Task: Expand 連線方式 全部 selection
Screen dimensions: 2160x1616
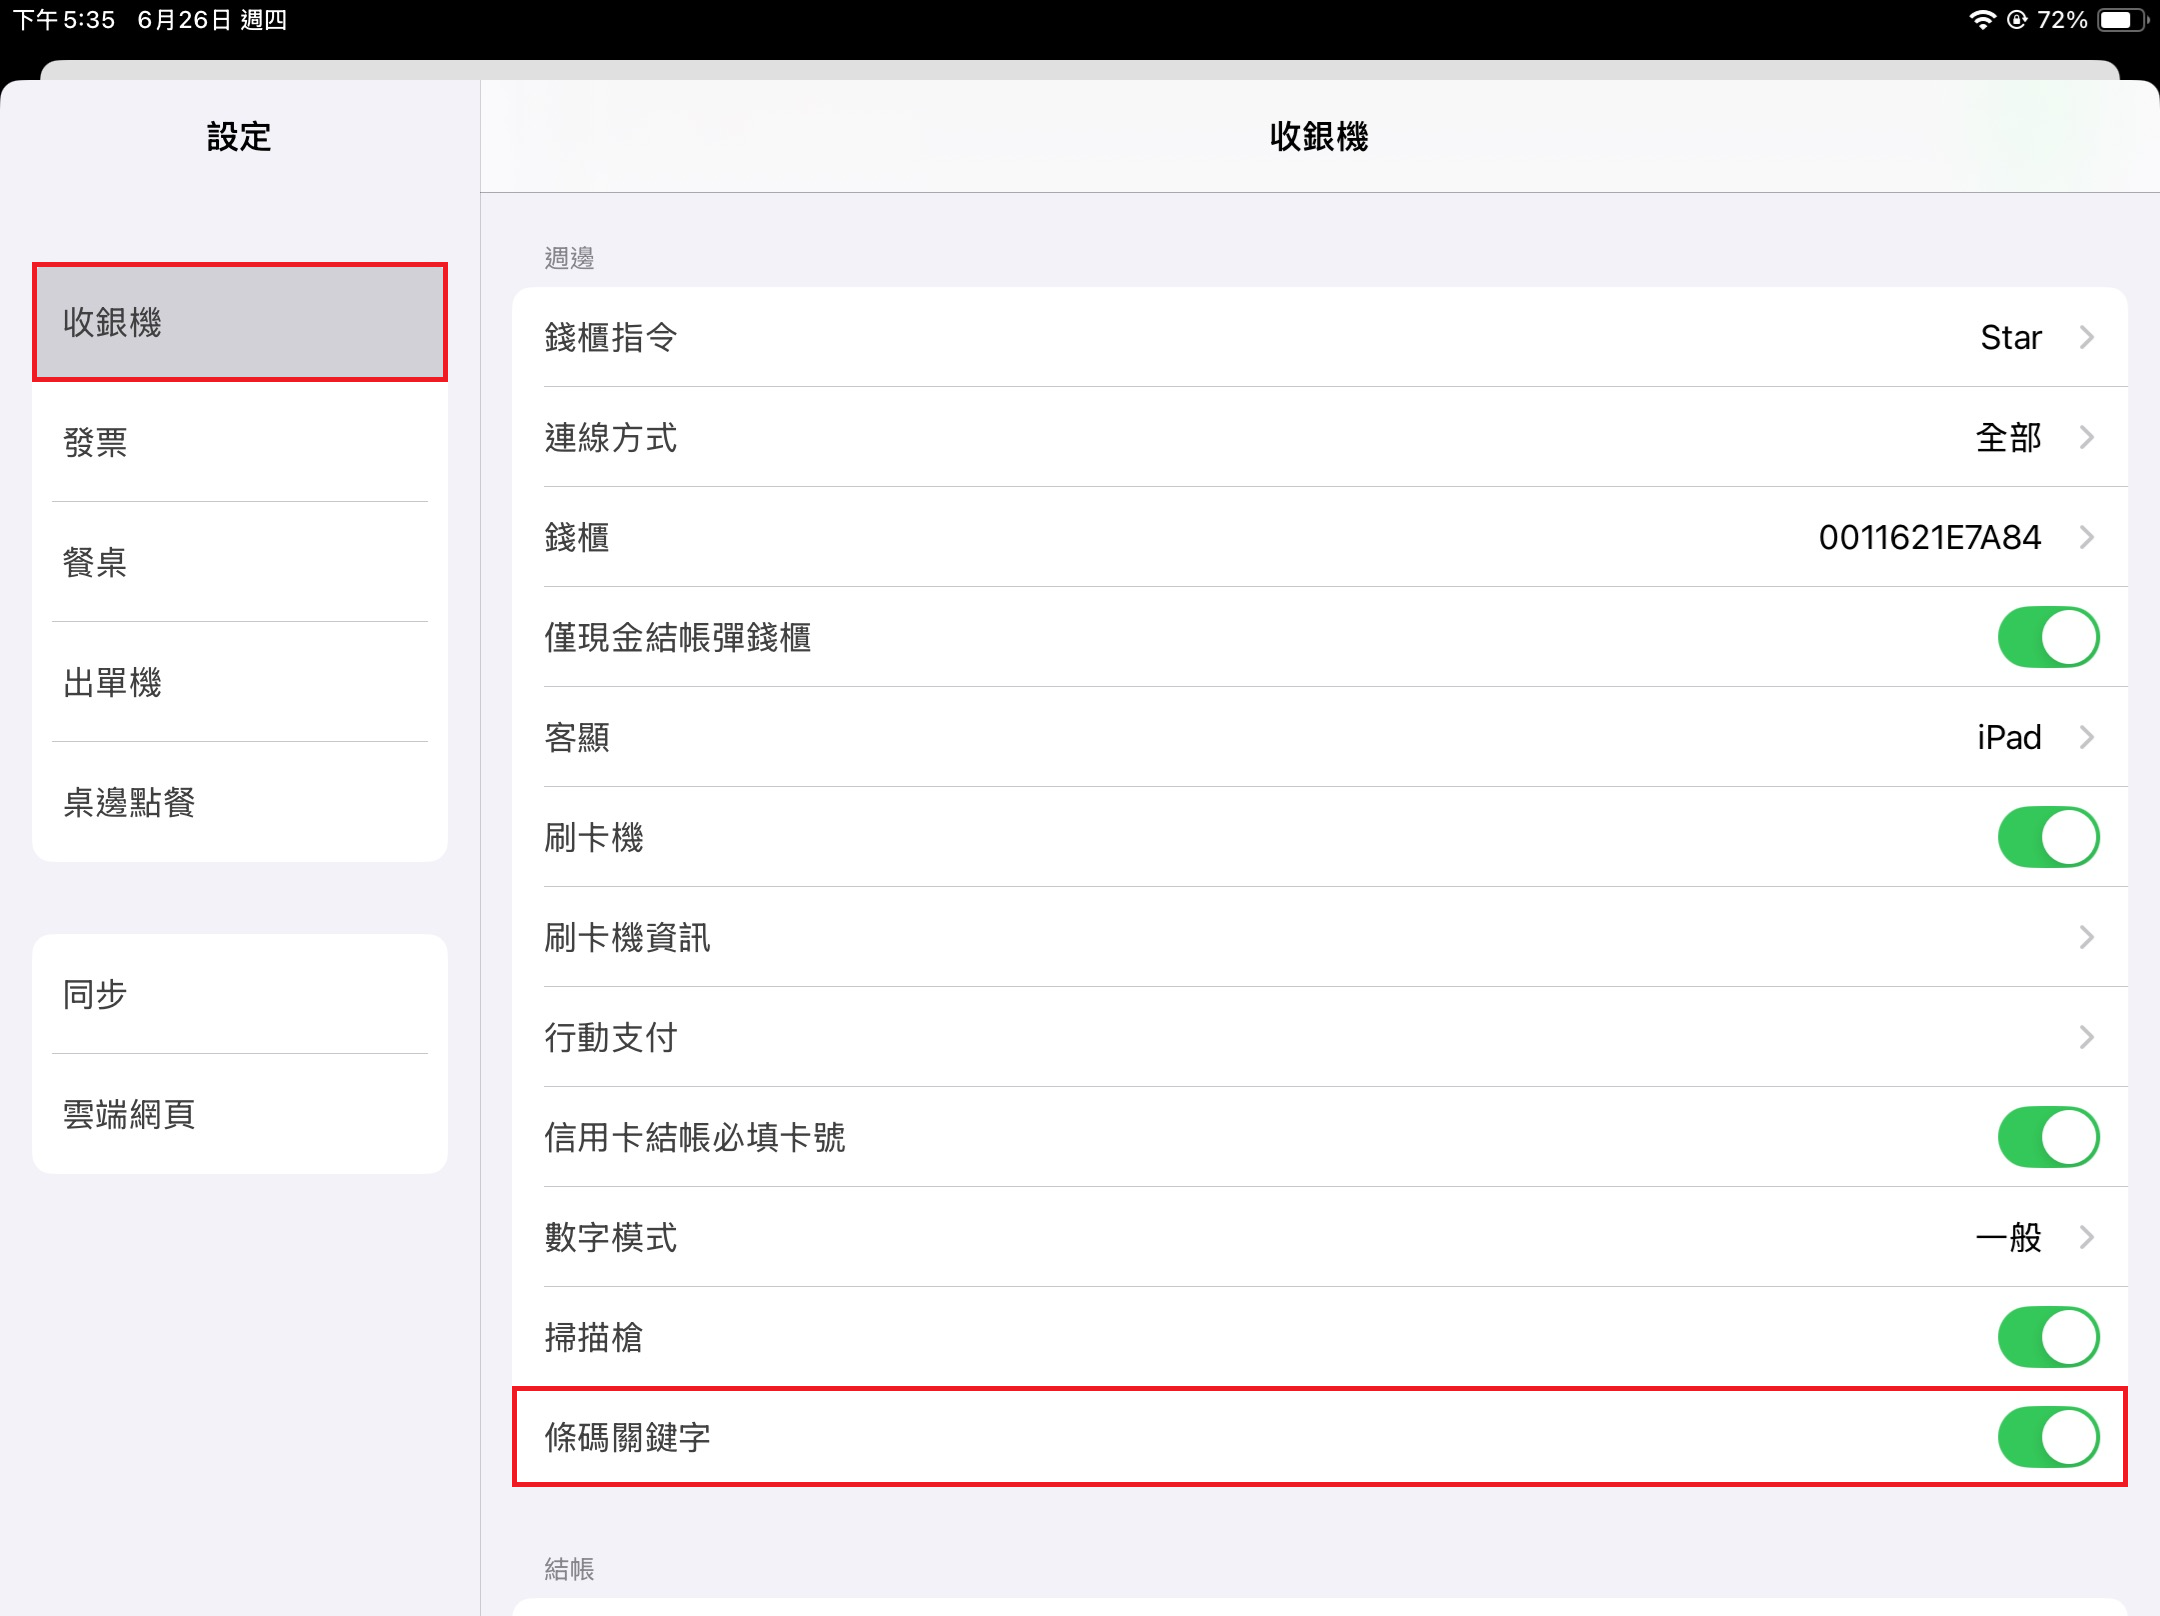Action: pos(2086,437)
